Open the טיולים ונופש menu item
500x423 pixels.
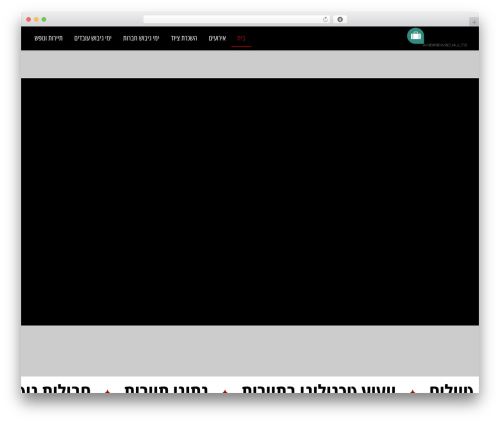click(x=48, y=38)
